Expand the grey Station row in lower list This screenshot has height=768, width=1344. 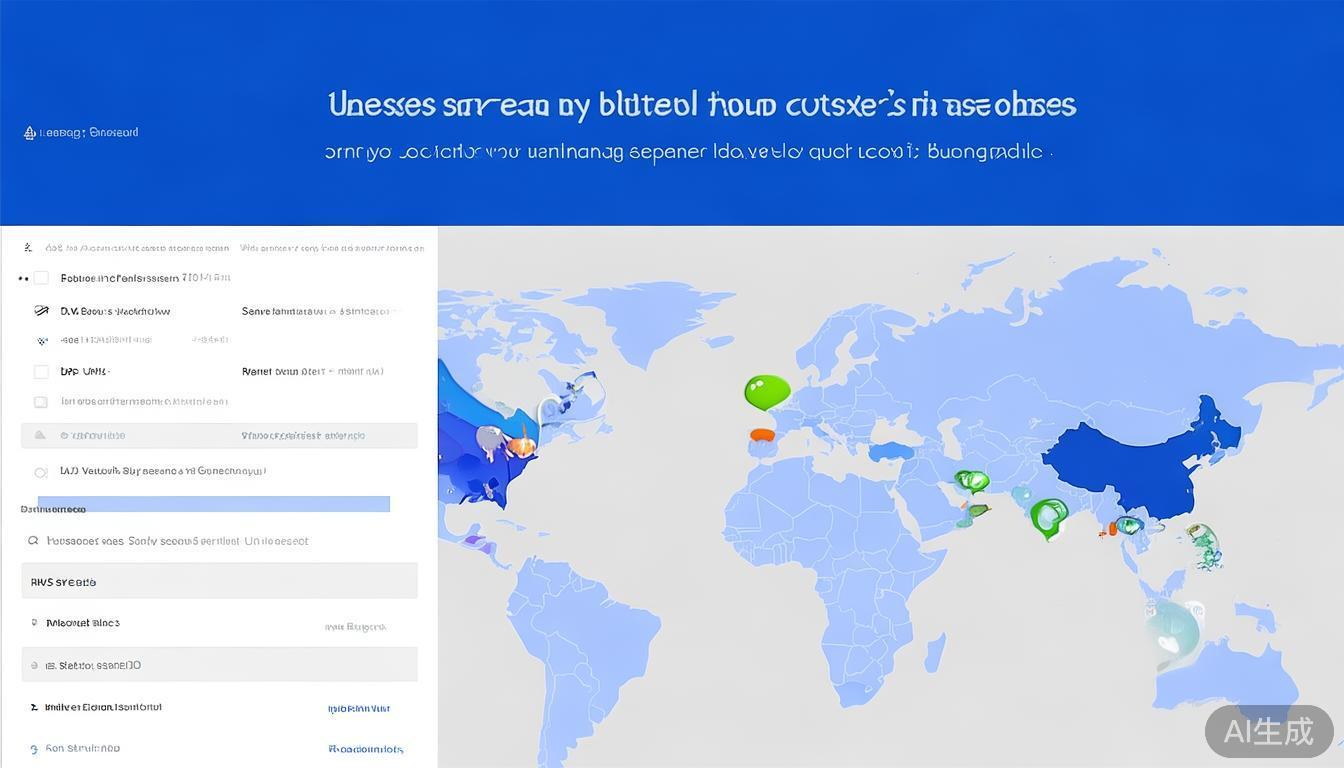[219, 665]
